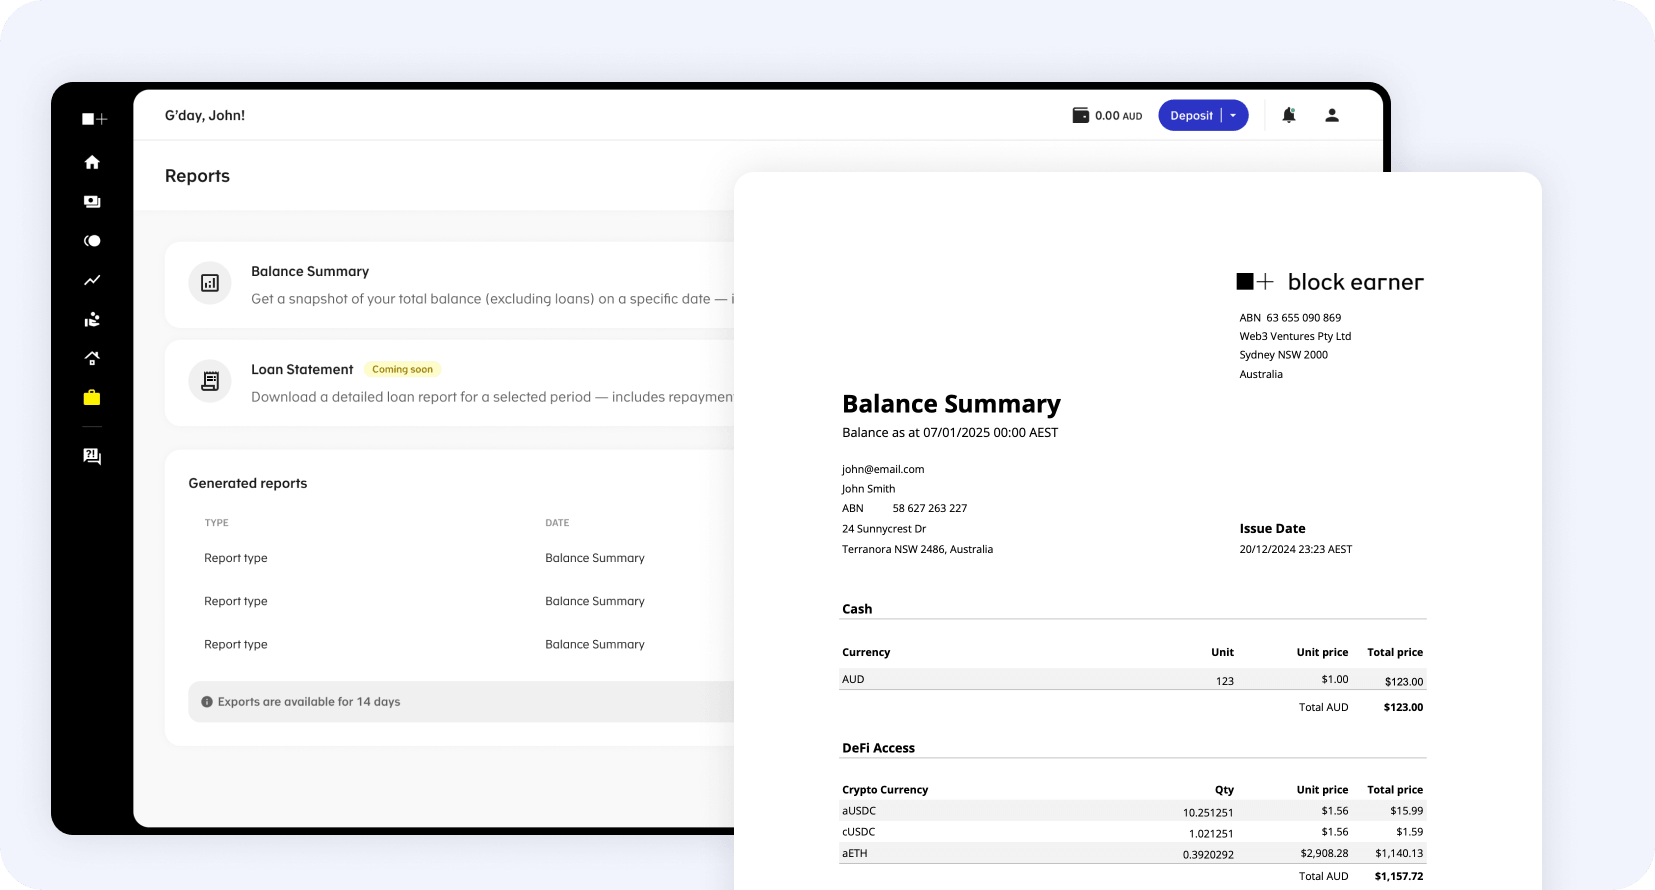
Task: Click the $1,157.72 DeFi total
Action: pos(1399,876)
